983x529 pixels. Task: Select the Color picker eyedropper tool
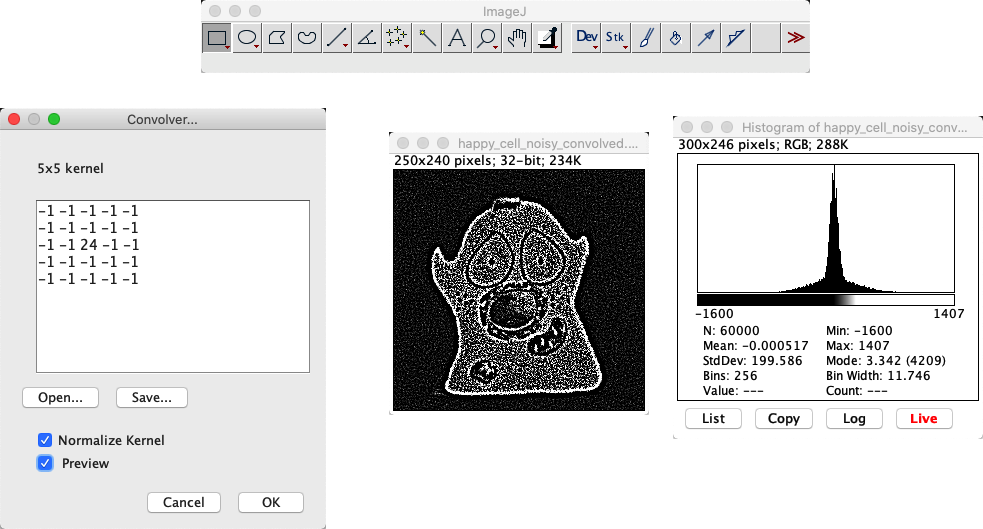point(548,38)
